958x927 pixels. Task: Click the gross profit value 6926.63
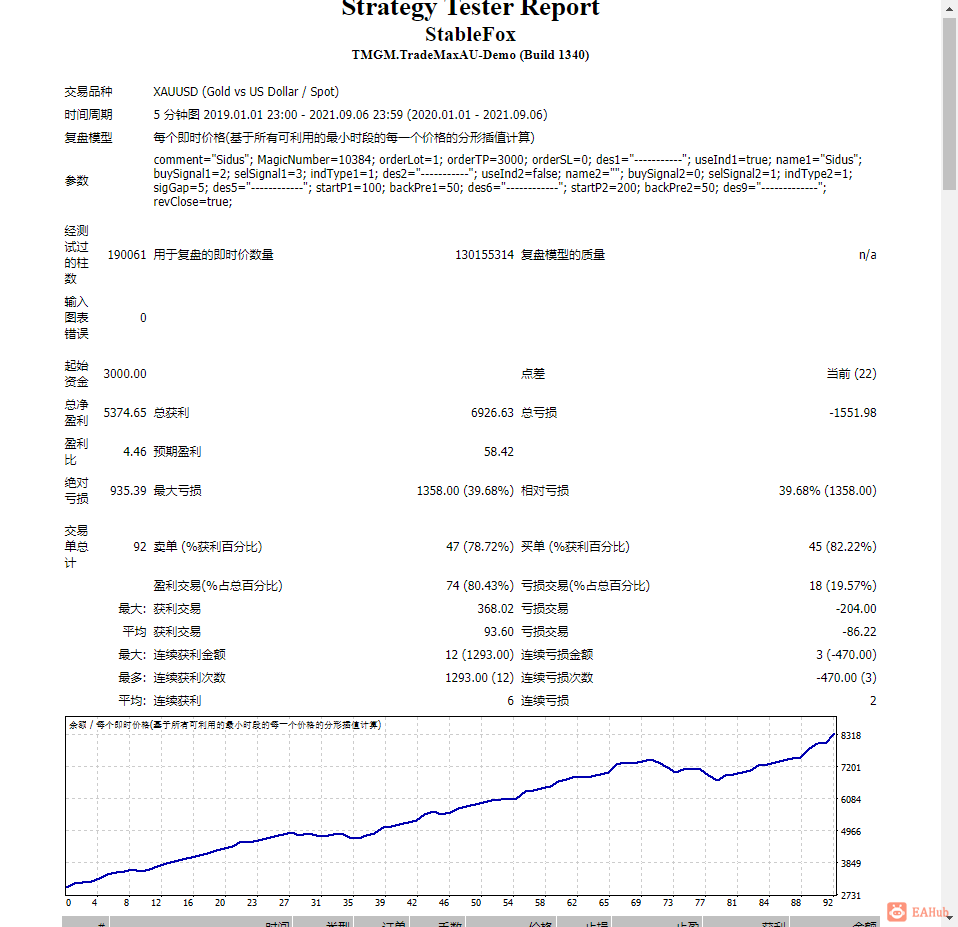coord(492,413)
